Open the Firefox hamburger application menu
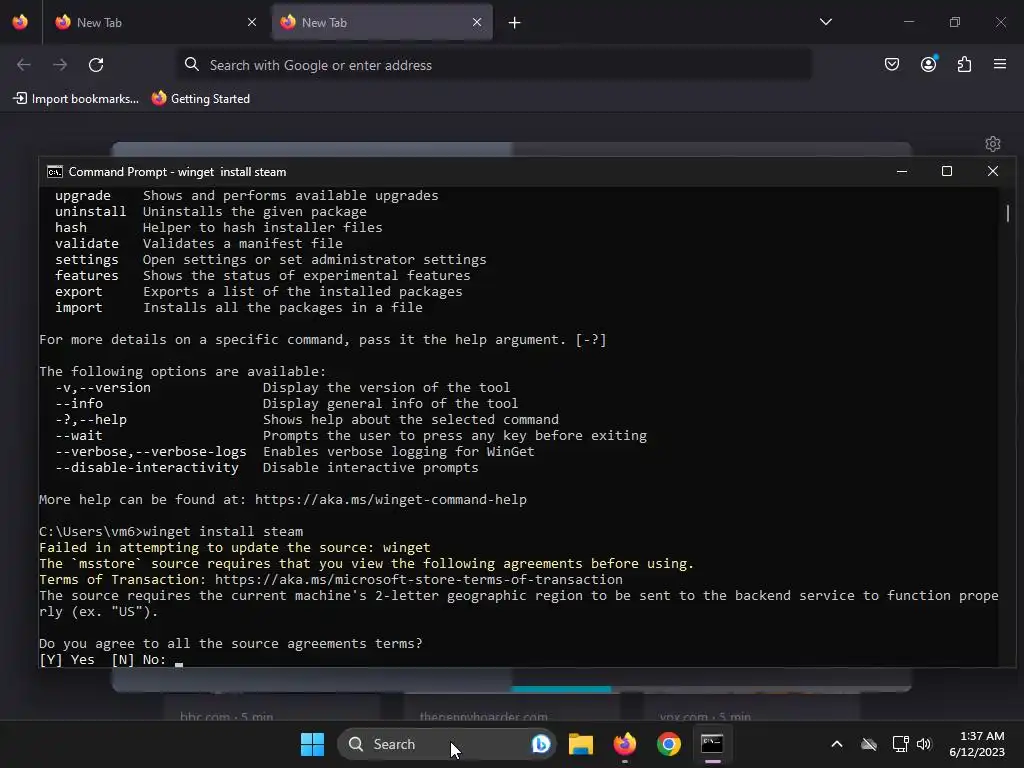The height and width of the screenshot is (768, 1024). coord(1000,64)
